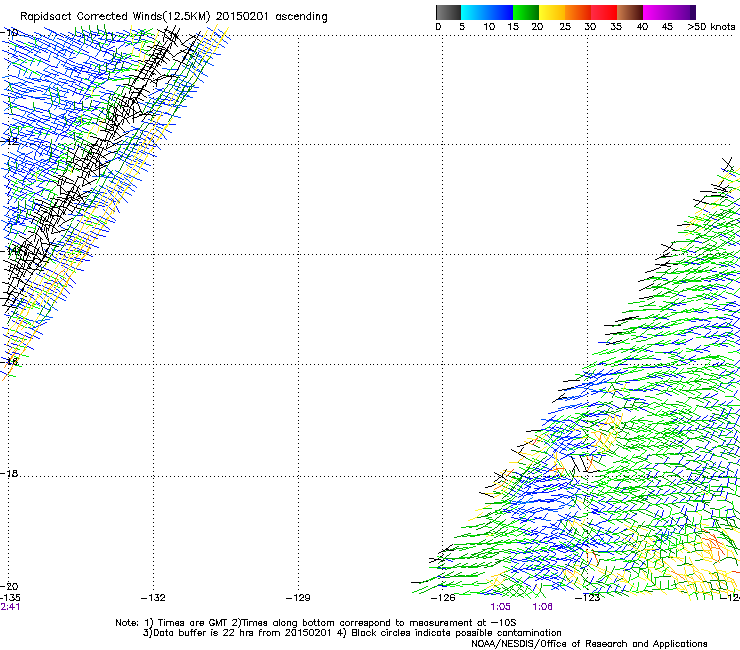The image size is (740, 650).
Task: Pick the cyan-to-blue 5-15 knots legend band
Action: (x=487, y=12)
